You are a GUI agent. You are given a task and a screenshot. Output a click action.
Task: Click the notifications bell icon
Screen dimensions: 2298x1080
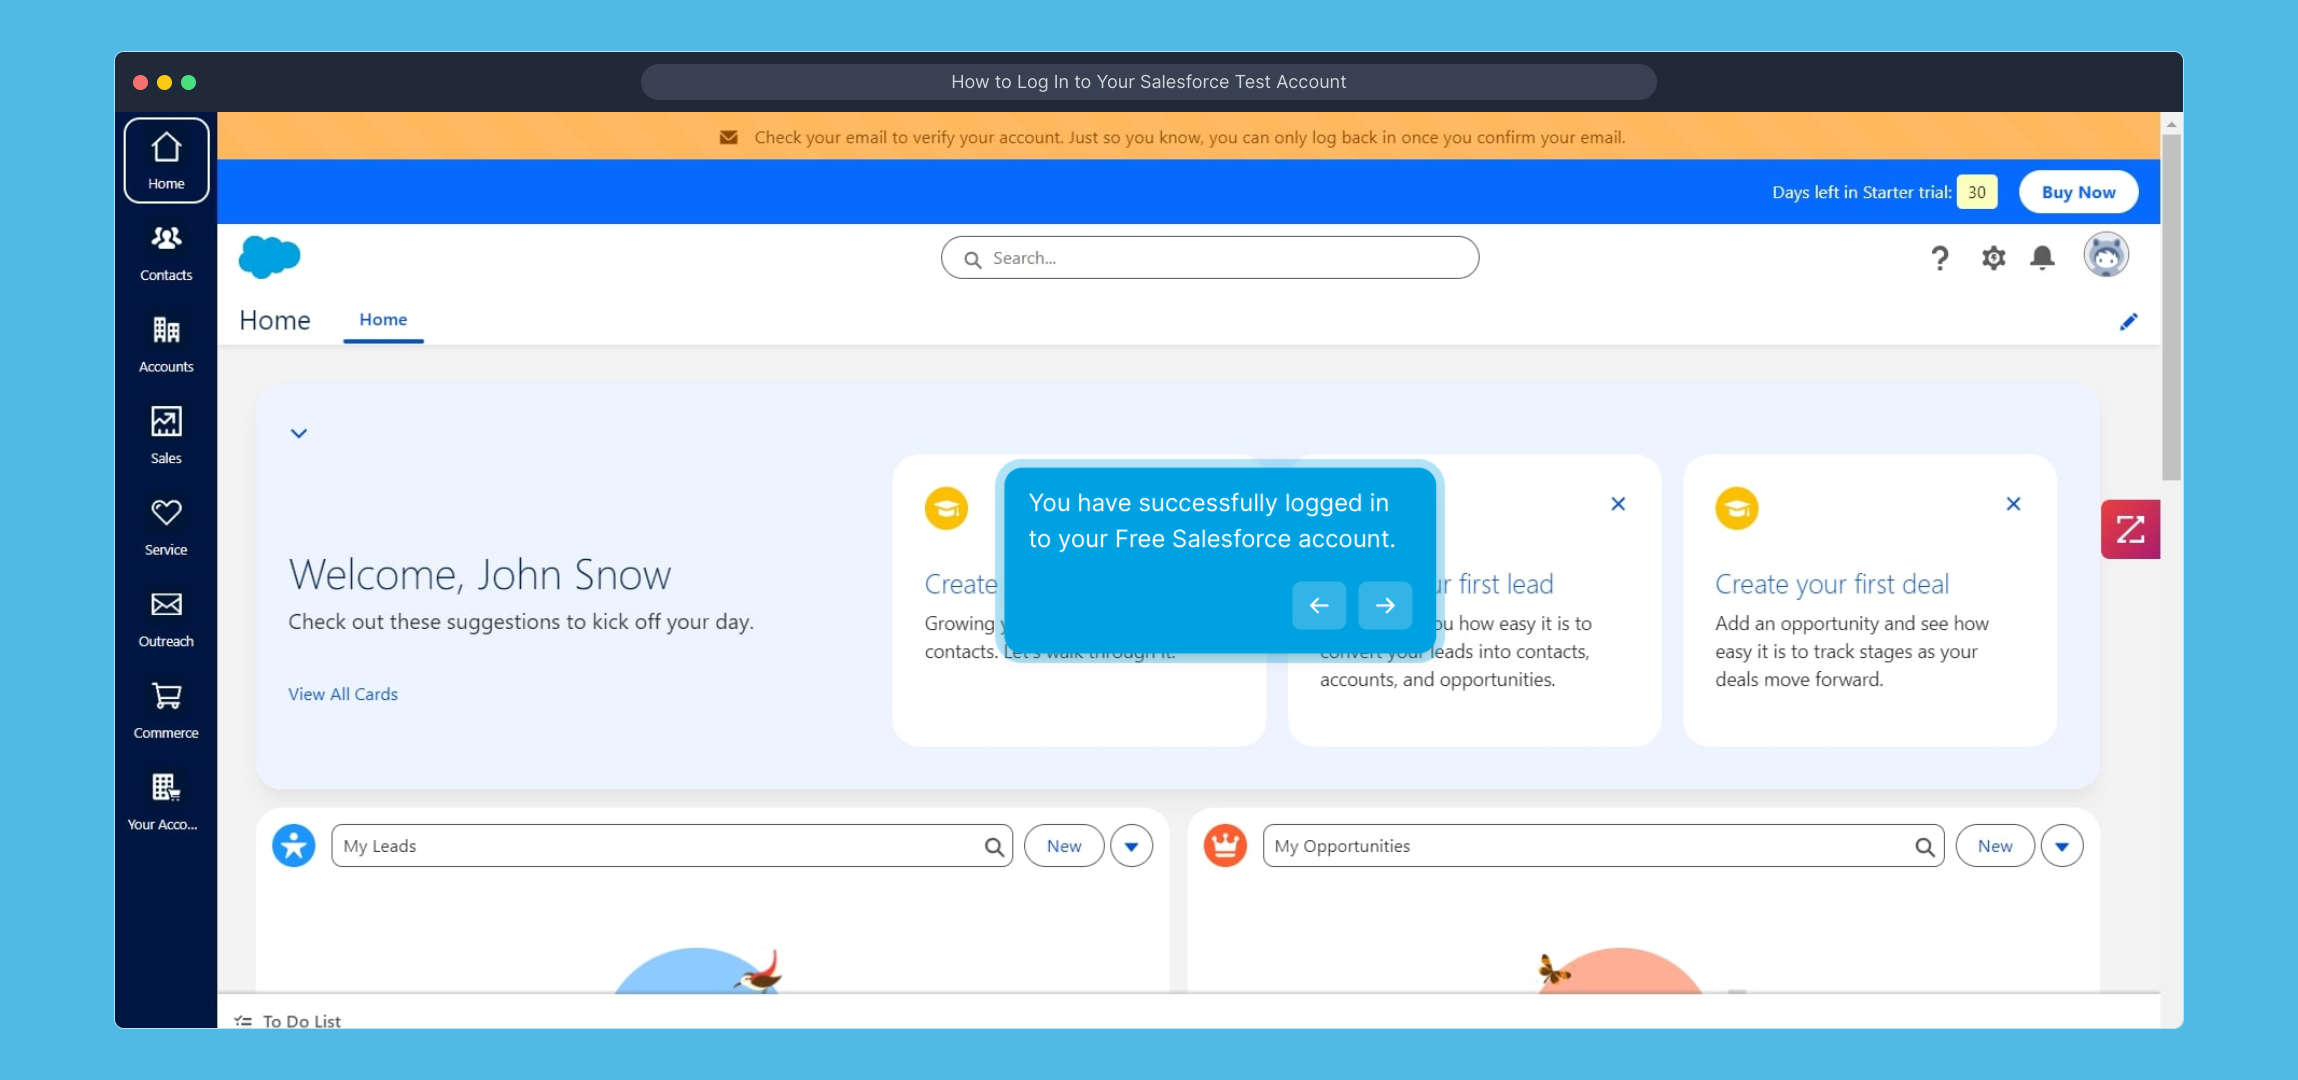[x=2042, y=258]
